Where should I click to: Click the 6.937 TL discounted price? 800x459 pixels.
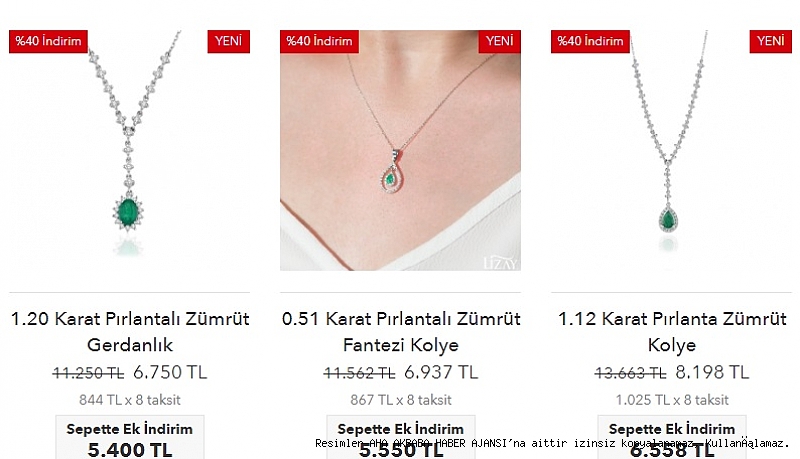tap(441, 372)
